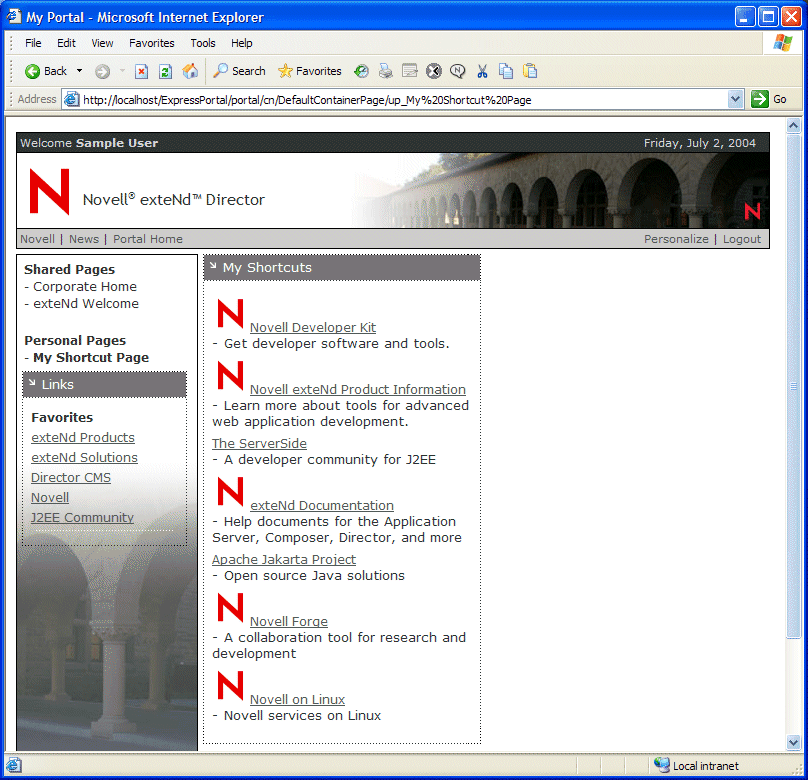This screenshot has width=808, height=780.
Task: Select My Shortcut Page
Action: point(91,358)
